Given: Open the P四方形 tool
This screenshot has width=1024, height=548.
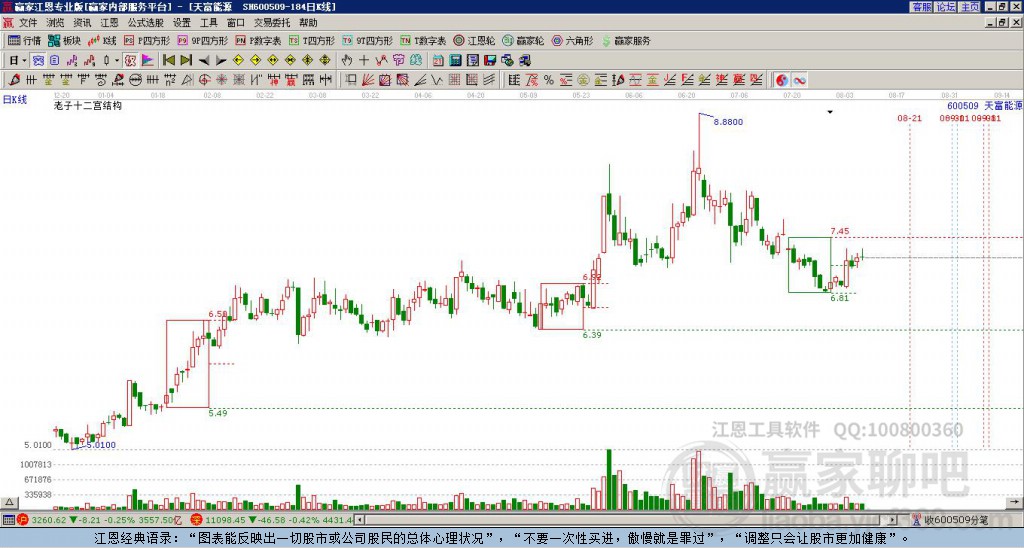Looking at the screenshot, I should 147,40.
